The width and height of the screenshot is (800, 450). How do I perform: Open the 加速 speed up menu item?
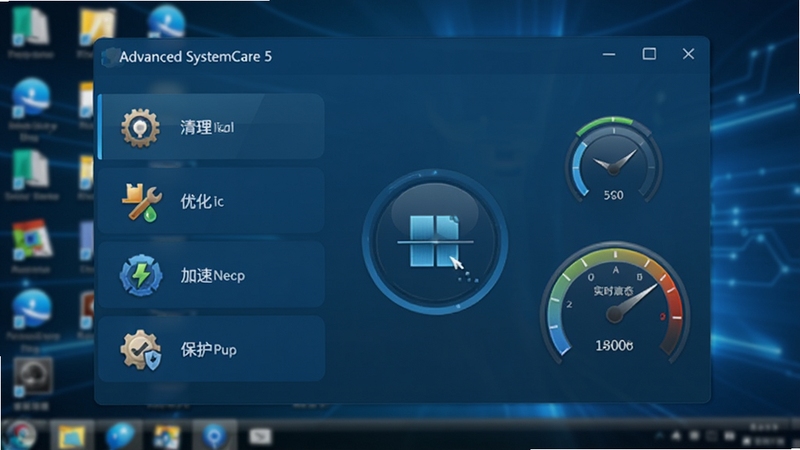[211, 274]
